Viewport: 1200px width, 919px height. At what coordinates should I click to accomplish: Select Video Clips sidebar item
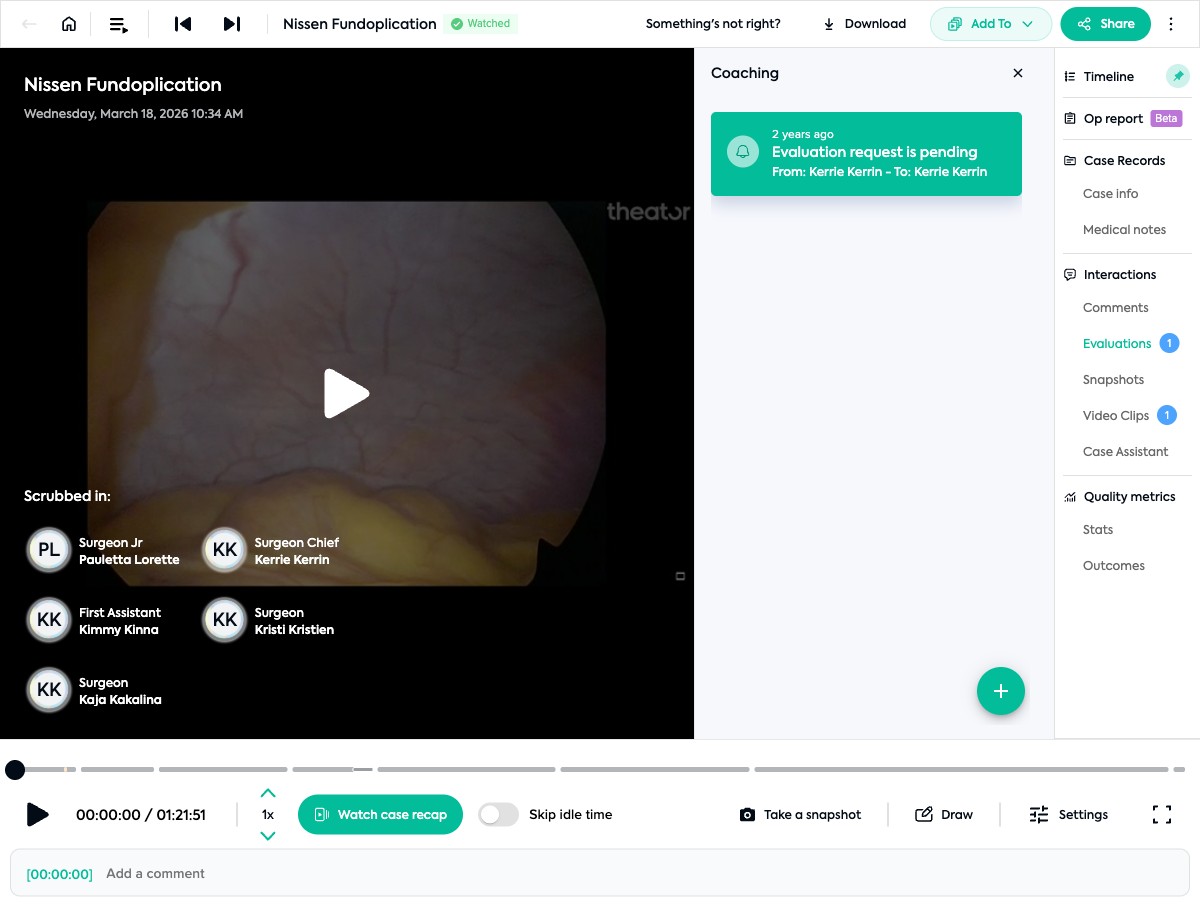[x=1115, y=416]
